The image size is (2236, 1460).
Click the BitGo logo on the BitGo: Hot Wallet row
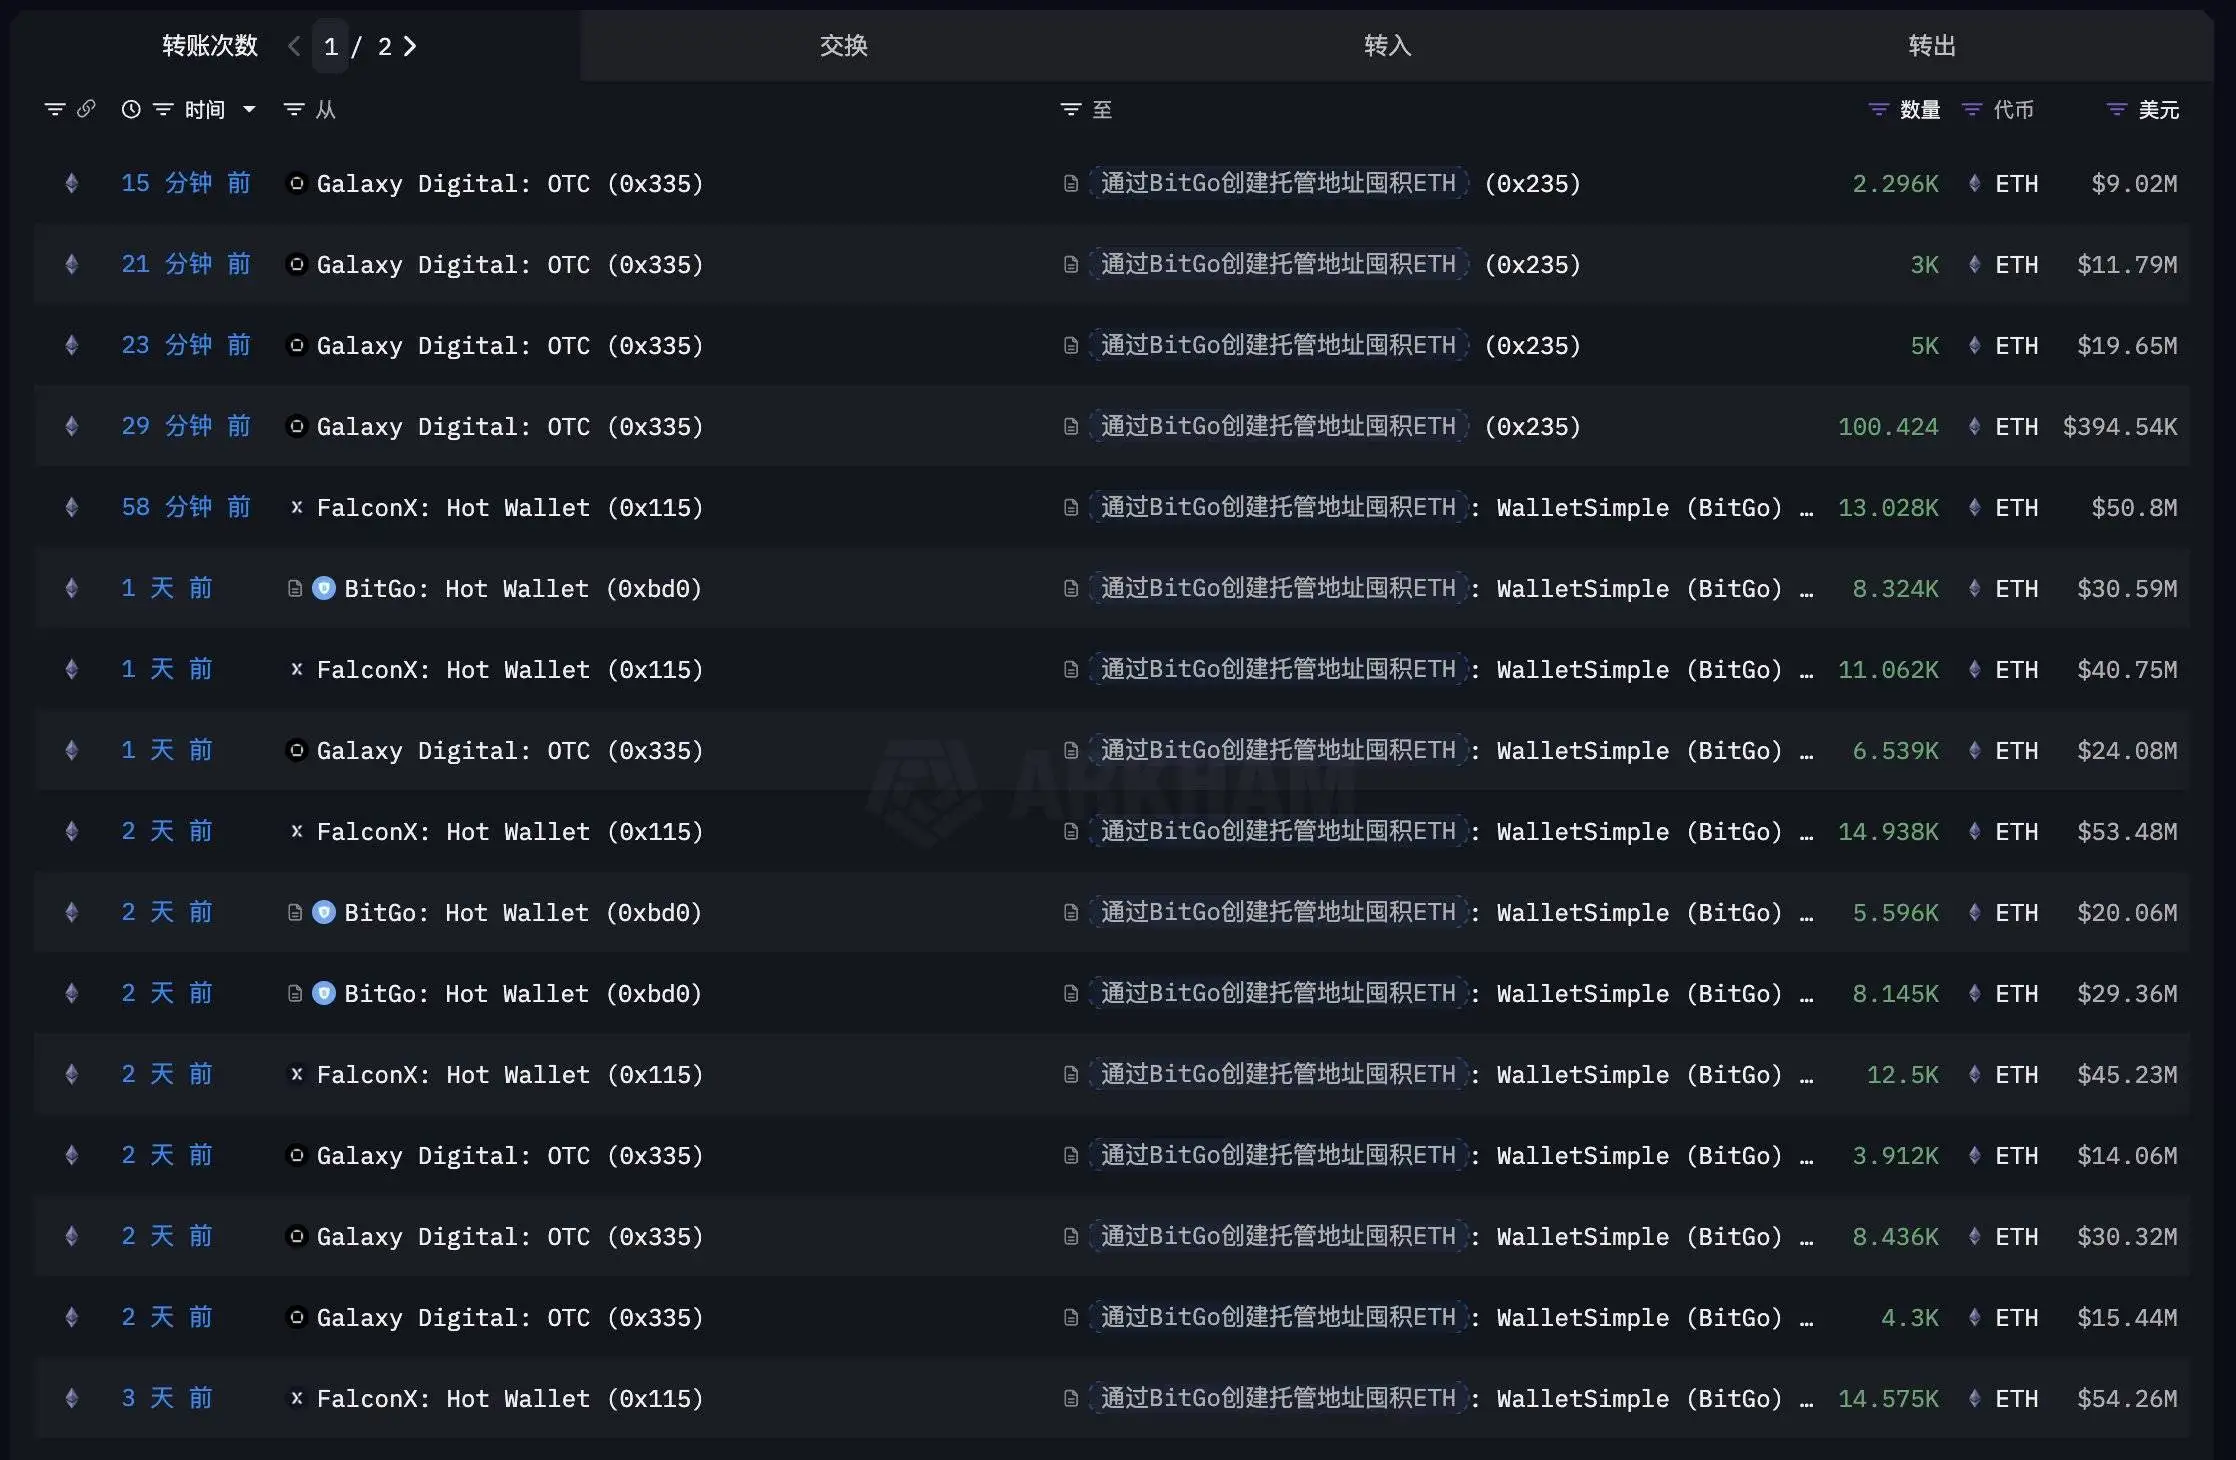coord(323,588)
